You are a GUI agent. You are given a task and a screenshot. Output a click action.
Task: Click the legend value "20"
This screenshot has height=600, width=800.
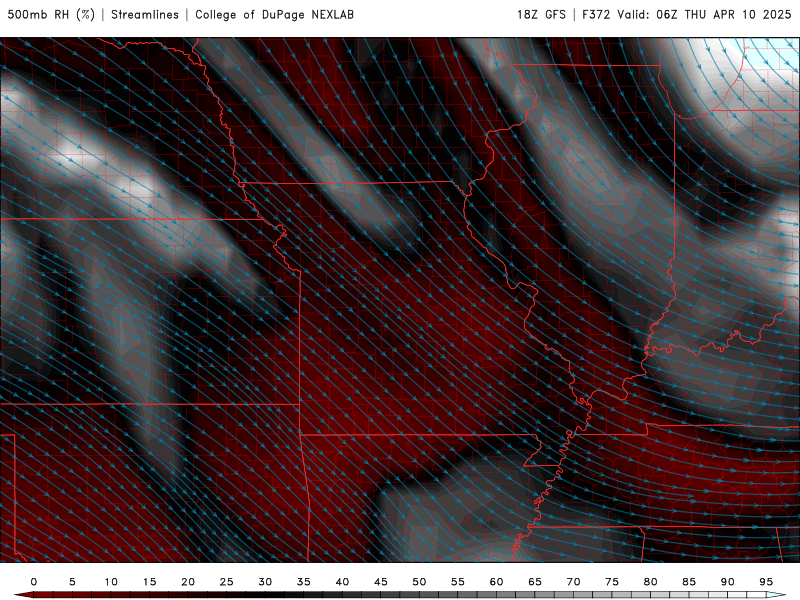click(x=188, y=582)
